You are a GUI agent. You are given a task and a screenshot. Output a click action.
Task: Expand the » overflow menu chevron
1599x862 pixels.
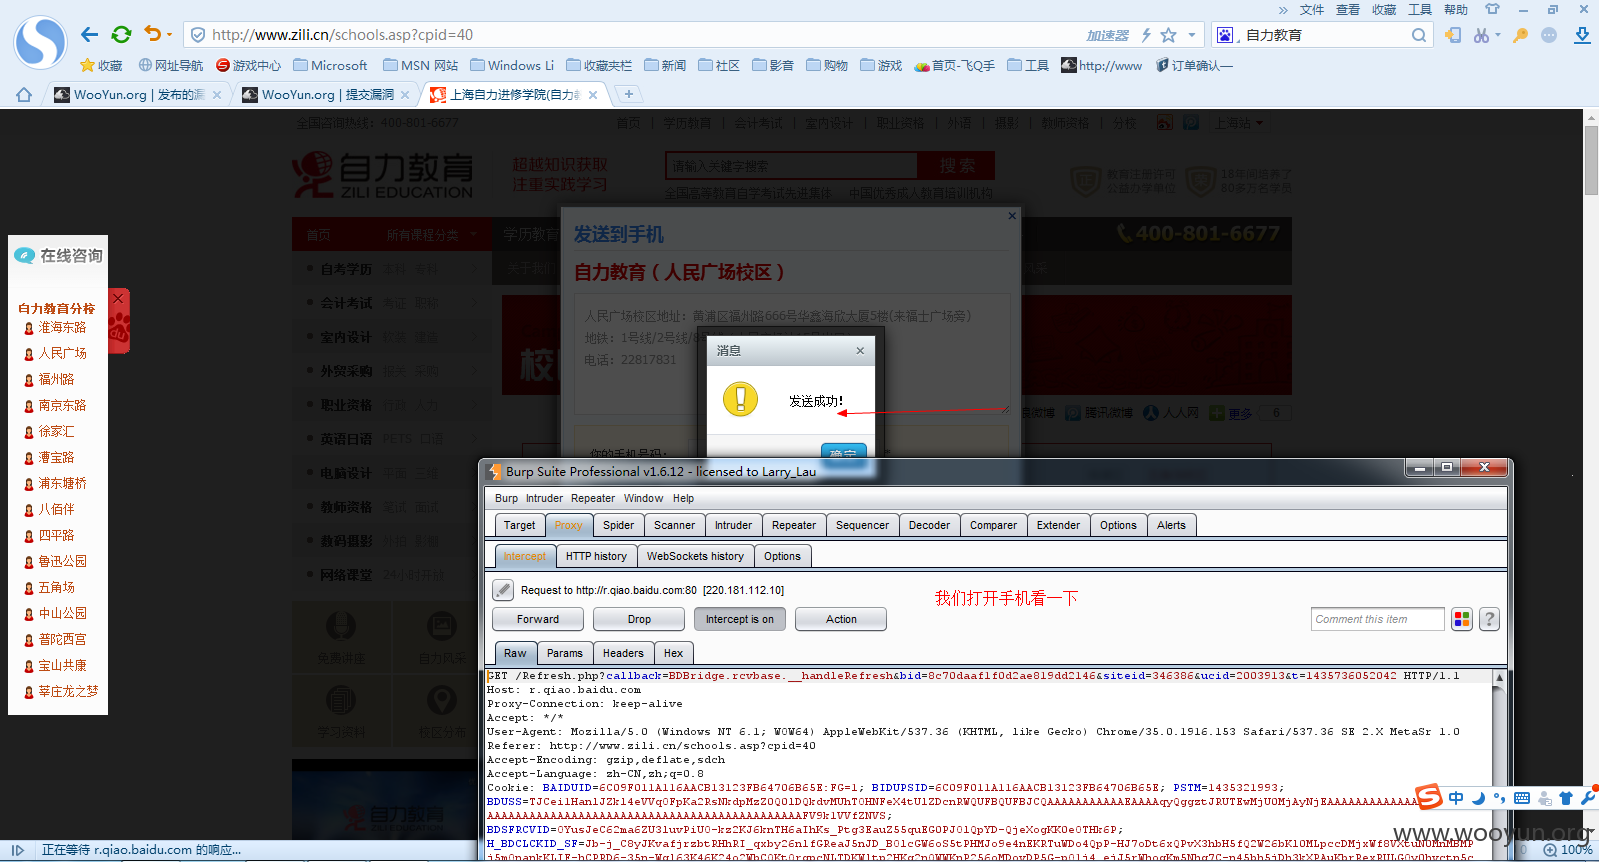click(x=1283, y=10)
